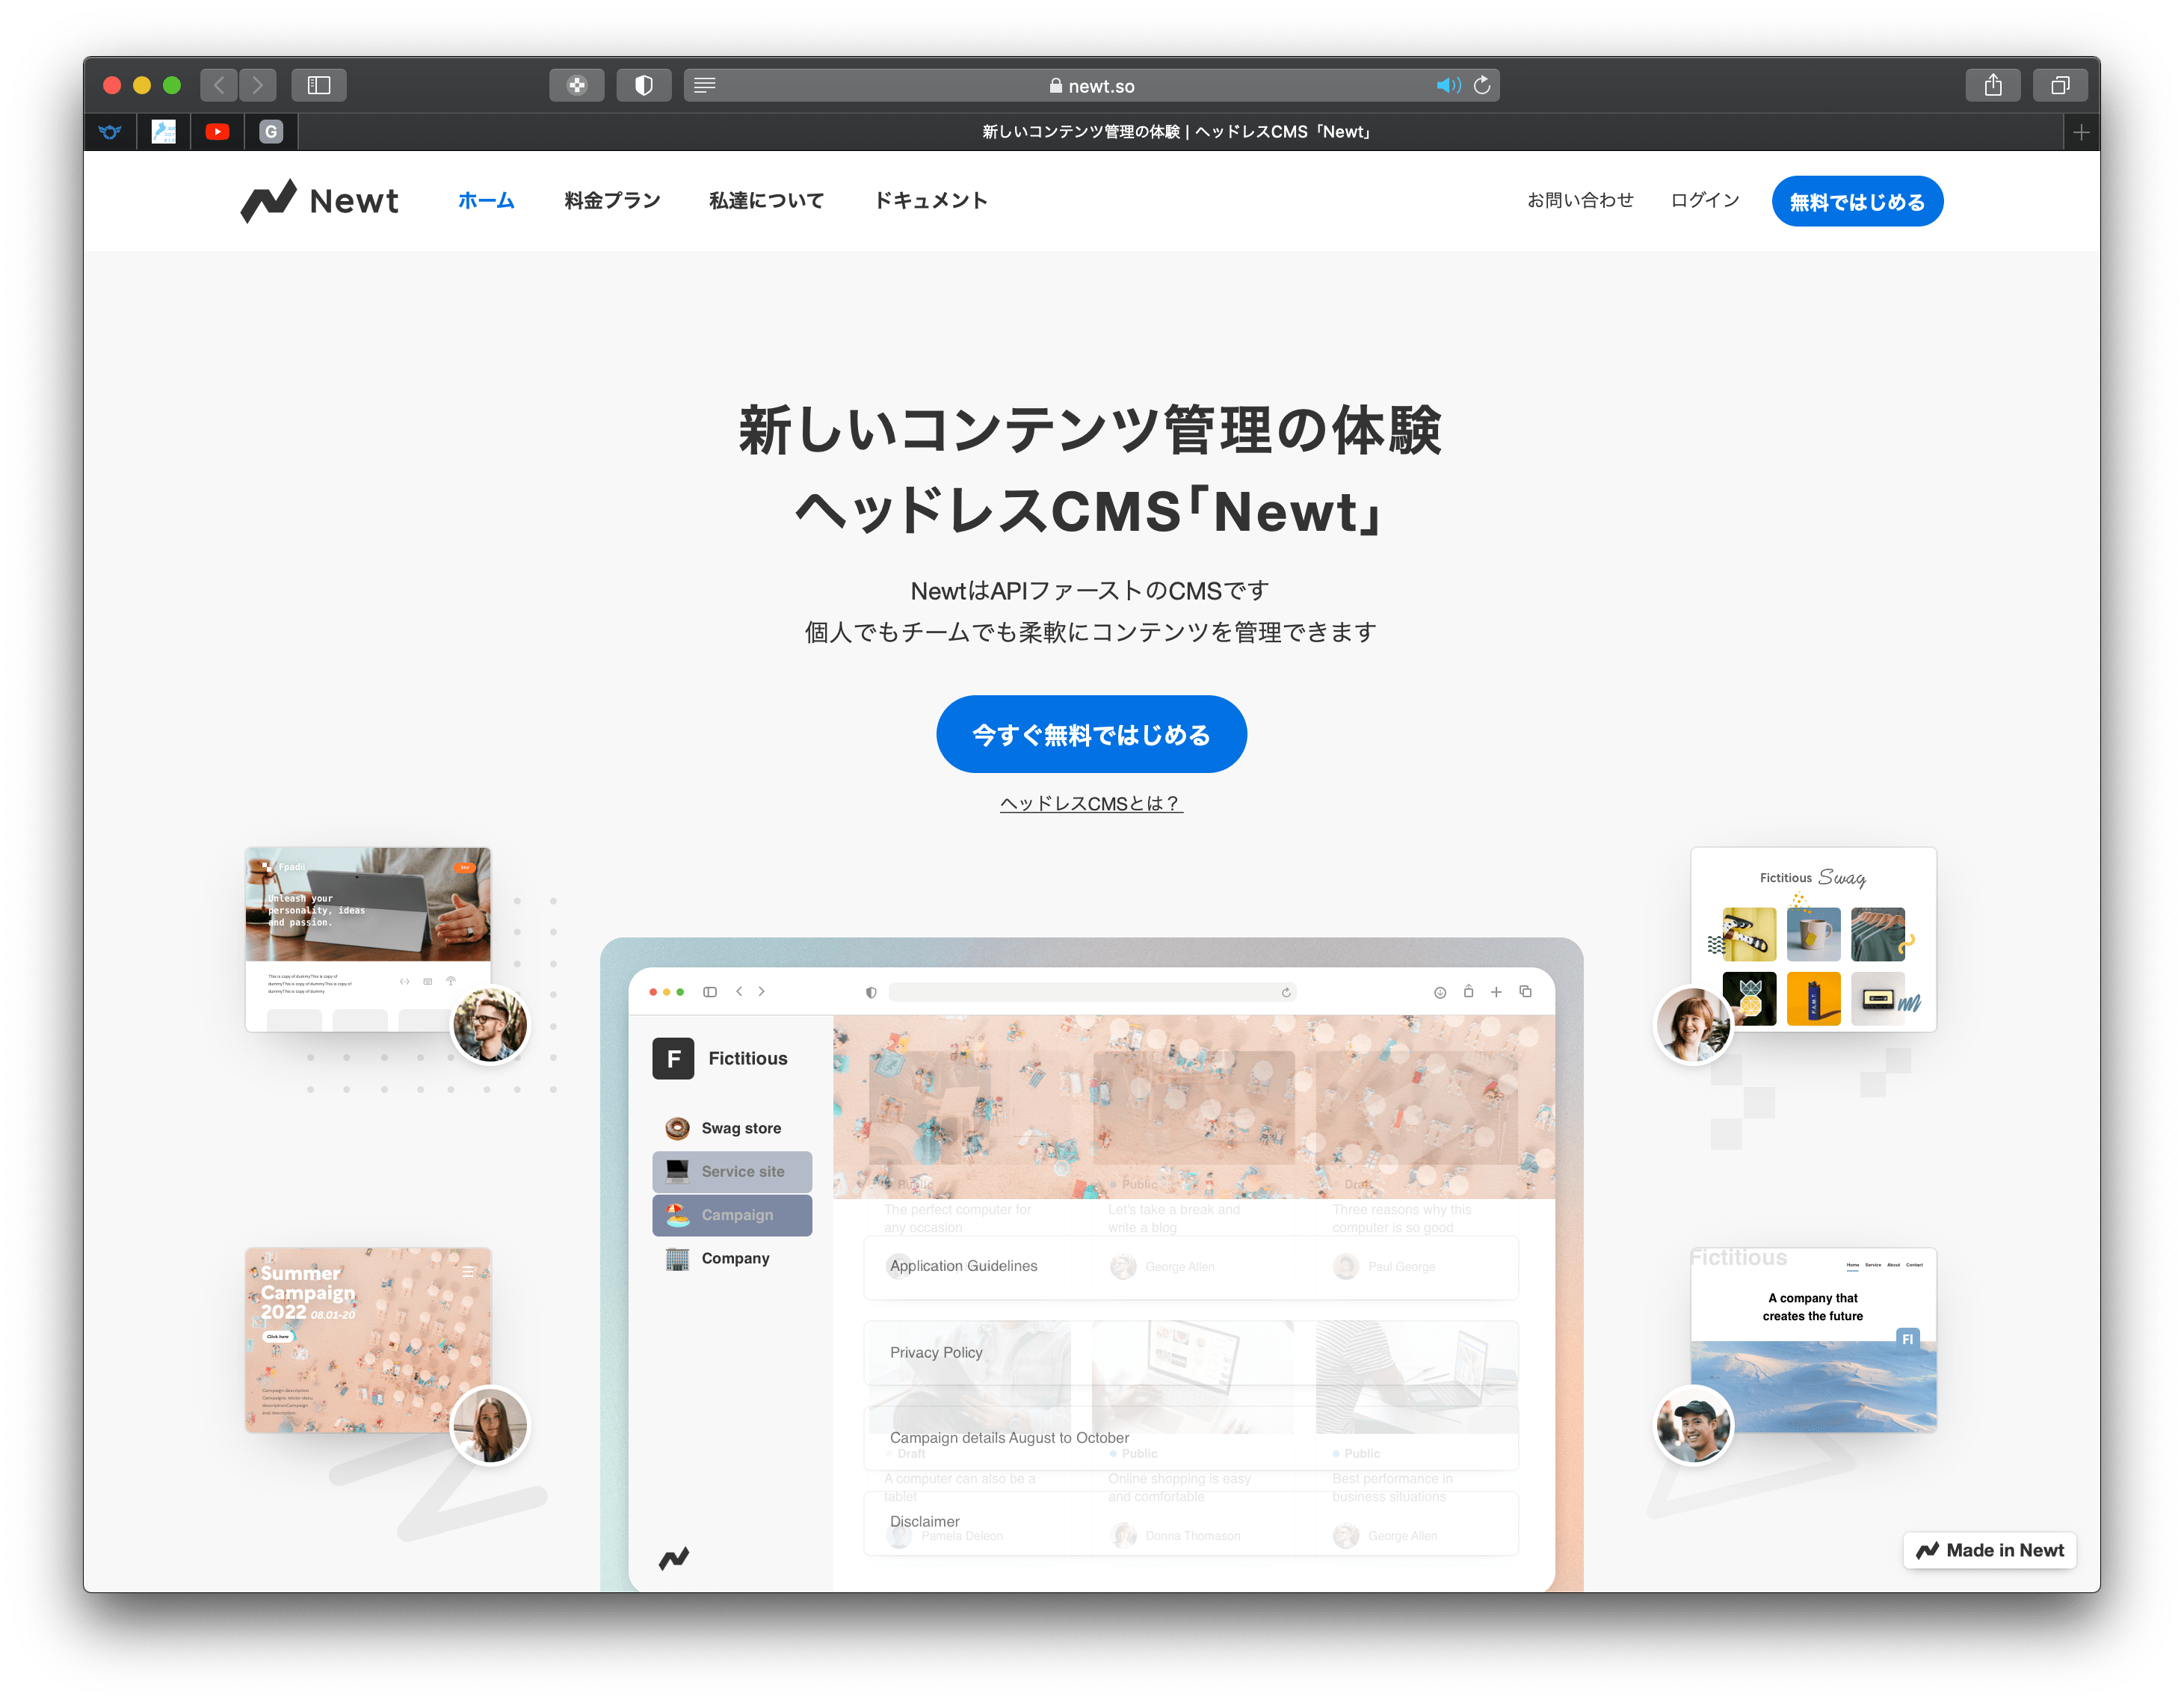The width and height of the screenshot is (2184, 1703).
Task: Click the mockup browser sidebar toggle icon
Action: pyautogui.click(x=710, y=992)
